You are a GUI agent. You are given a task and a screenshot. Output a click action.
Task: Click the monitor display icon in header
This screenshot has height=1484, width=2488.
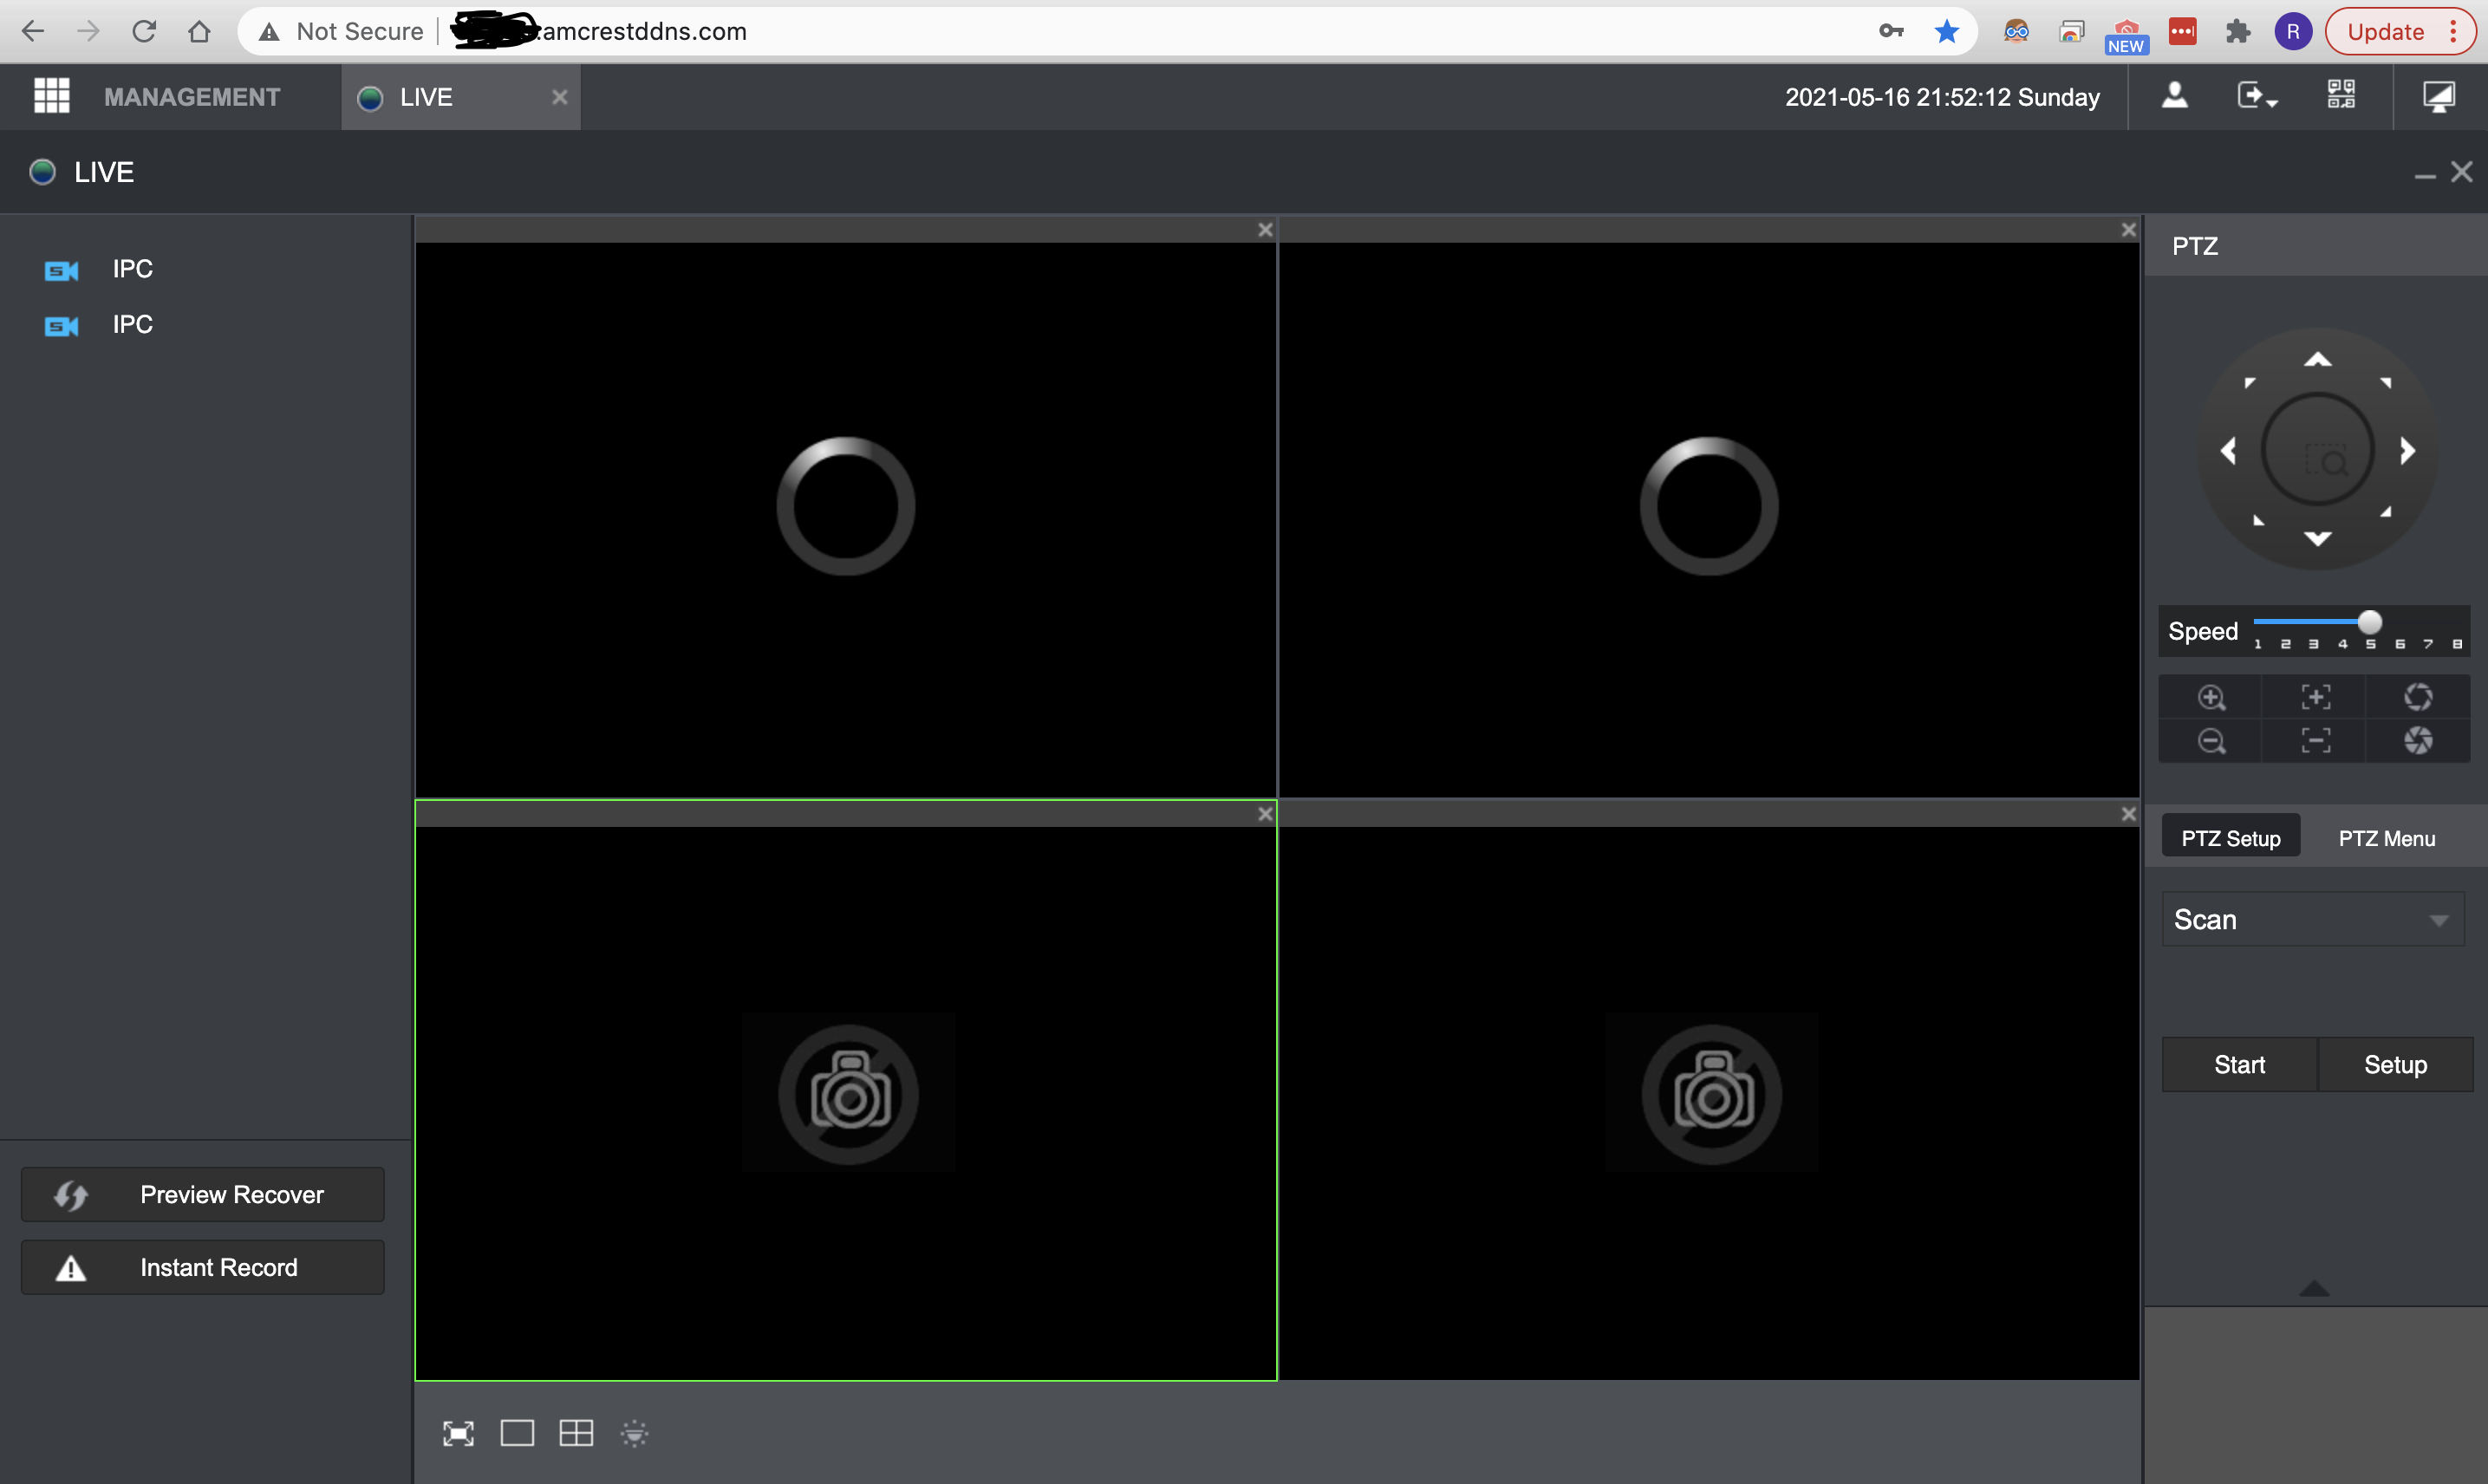coord(2439,96)
